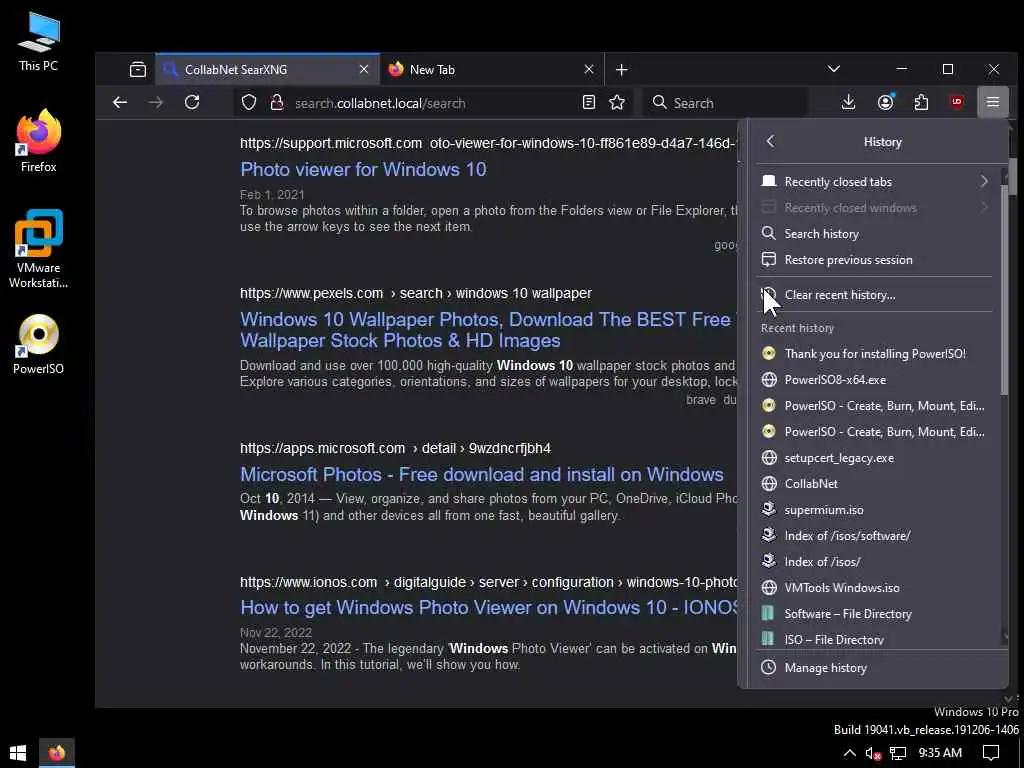Open the uBlock Origin extension icon
Viewport: 1024px width, 768px height.
click(957, 102)
